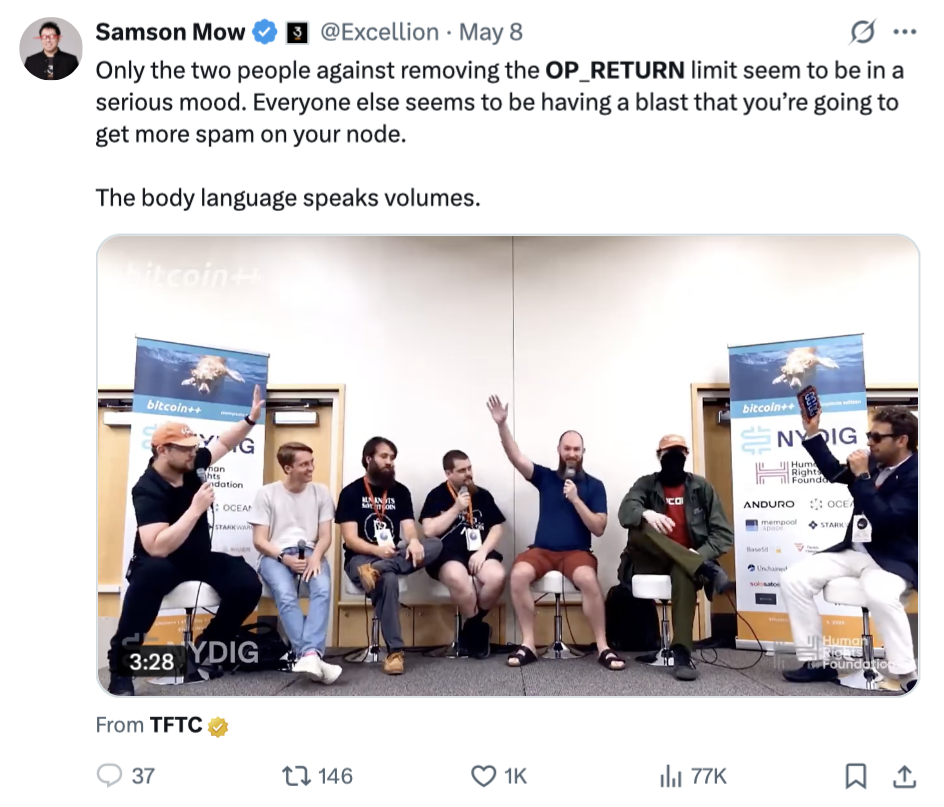Click the 3:28 video duration badge
Viewport: 944px width, 807px height.
152,662
